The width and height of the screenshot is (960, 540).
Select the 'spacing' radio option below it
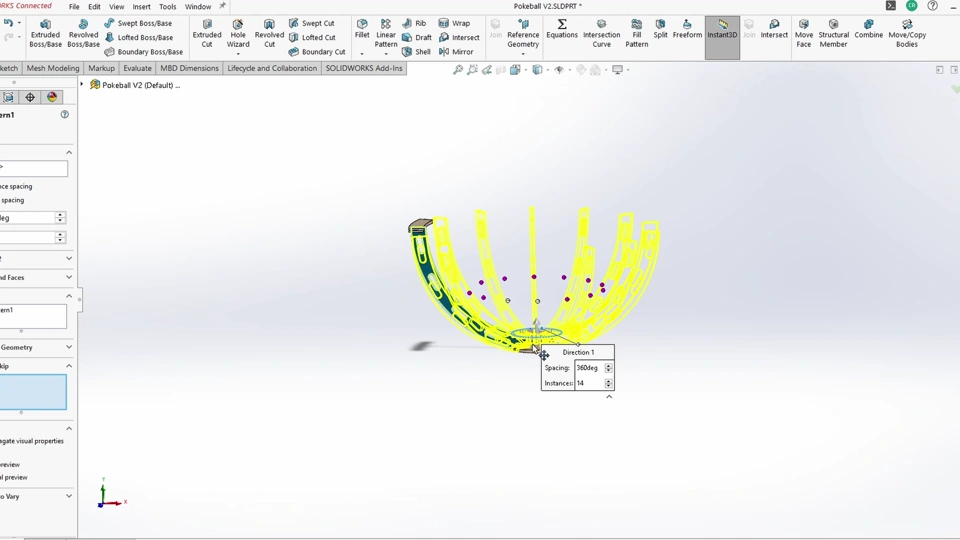click(12, 200)
